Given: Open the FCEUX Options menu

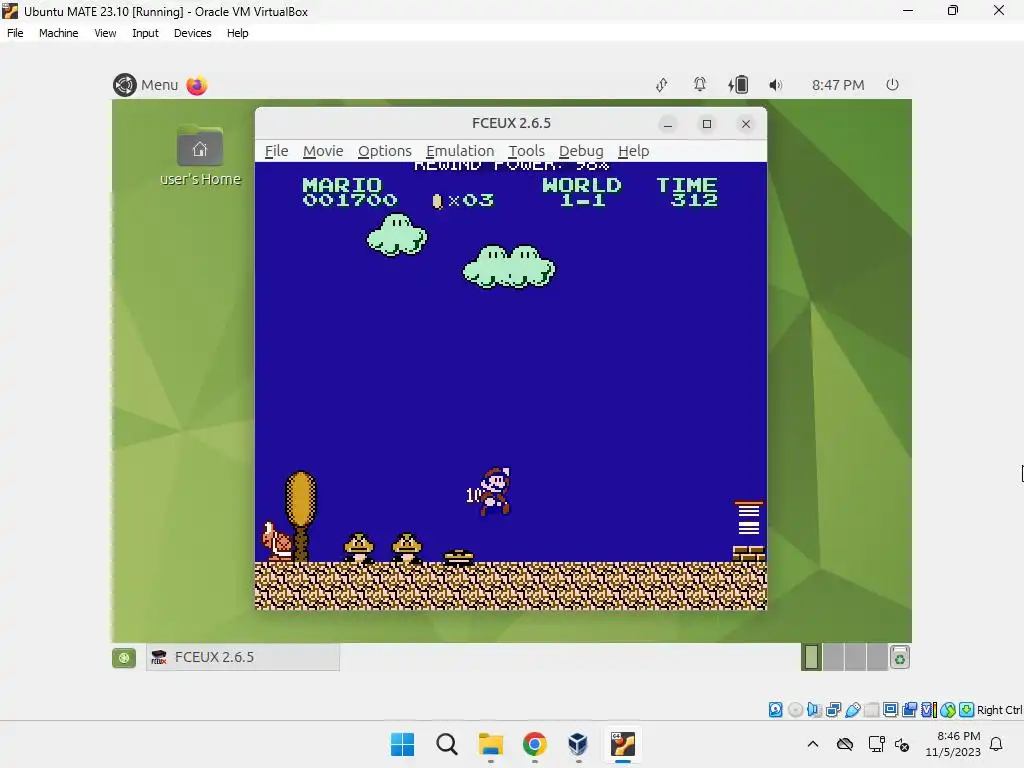Looking at the screenshot, I should [x=385, y=151].
